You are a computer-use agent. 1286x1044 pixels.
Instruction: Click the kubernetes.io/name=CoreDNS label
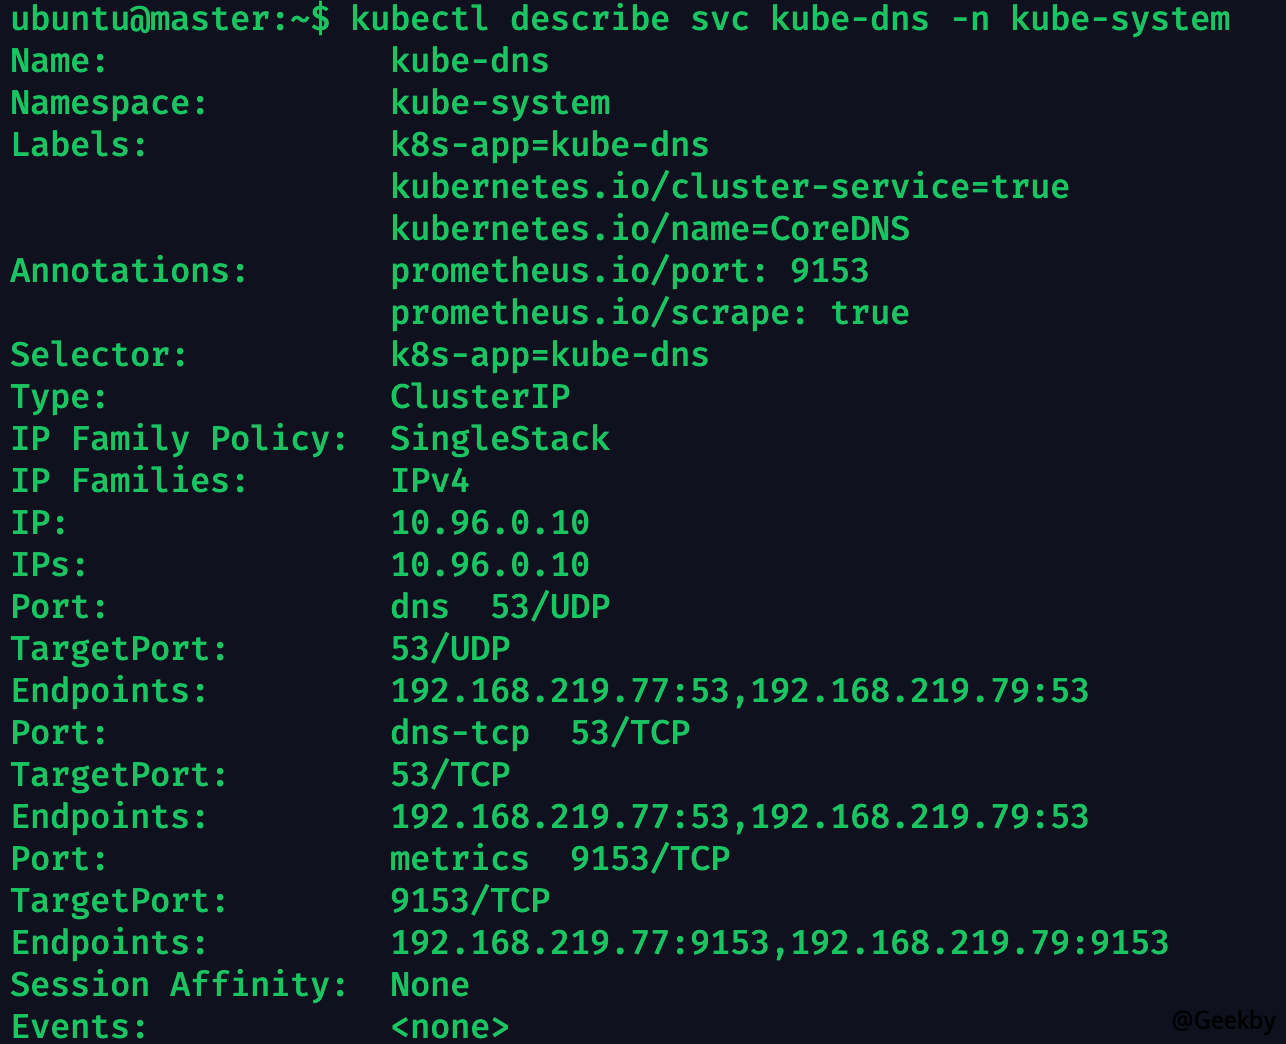650,229
